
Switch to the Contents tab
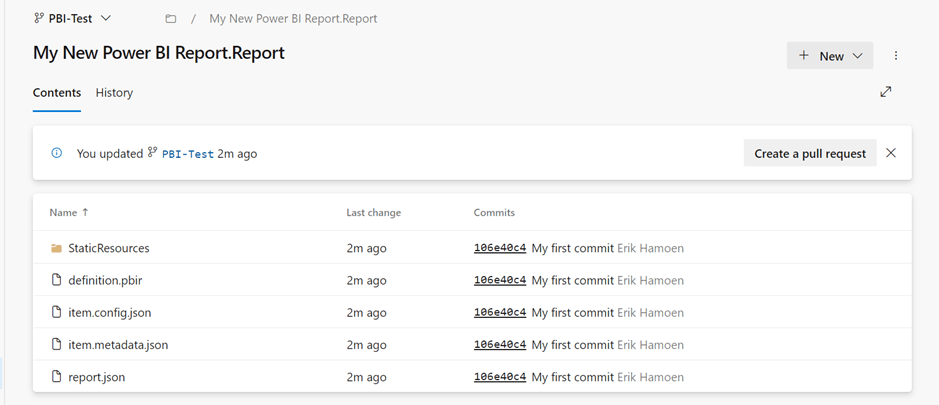(57, 93)
